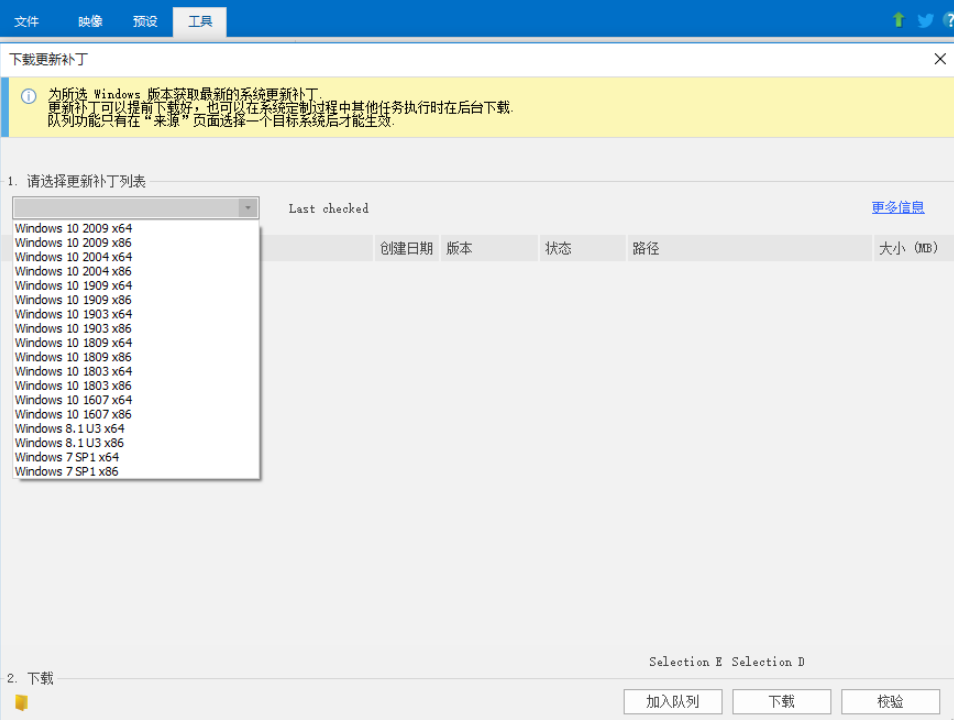This screenshot has width=954, height=720.
Task: Close the 下载更新补丁 panel
Action: tap(940, 59)
